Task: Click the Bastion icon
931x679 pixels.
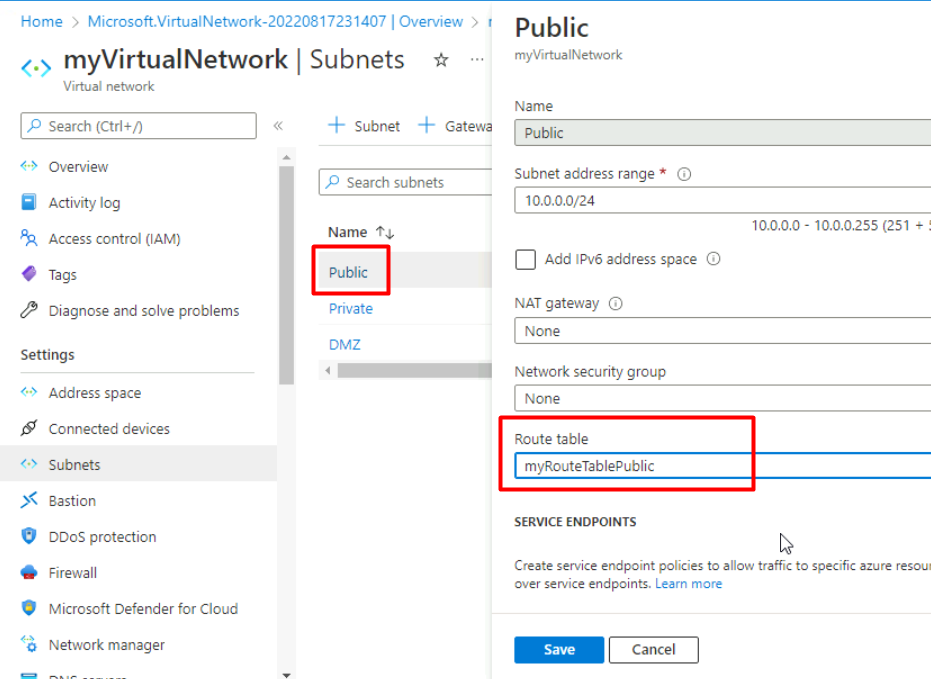Action: tap(28, 500)
